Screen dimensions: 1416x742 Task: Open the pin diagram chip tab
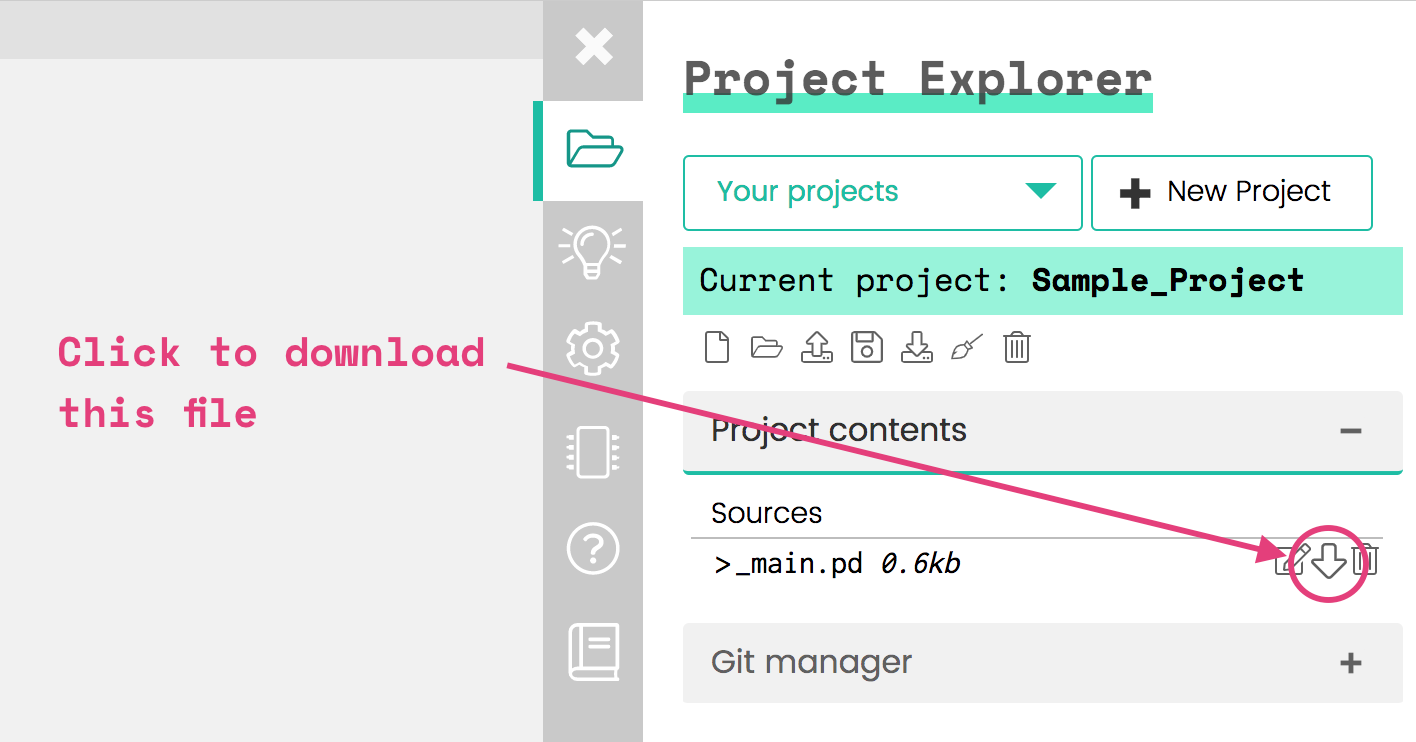point(593,452)
